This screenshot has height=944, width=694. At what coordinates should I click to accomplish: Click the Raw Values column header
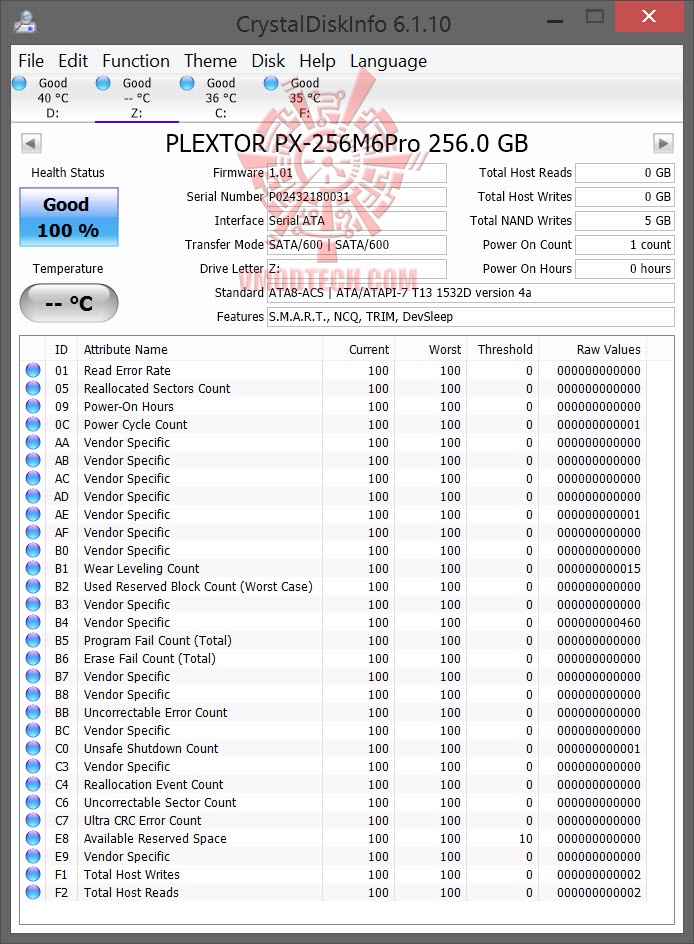[x=592, y=350]
